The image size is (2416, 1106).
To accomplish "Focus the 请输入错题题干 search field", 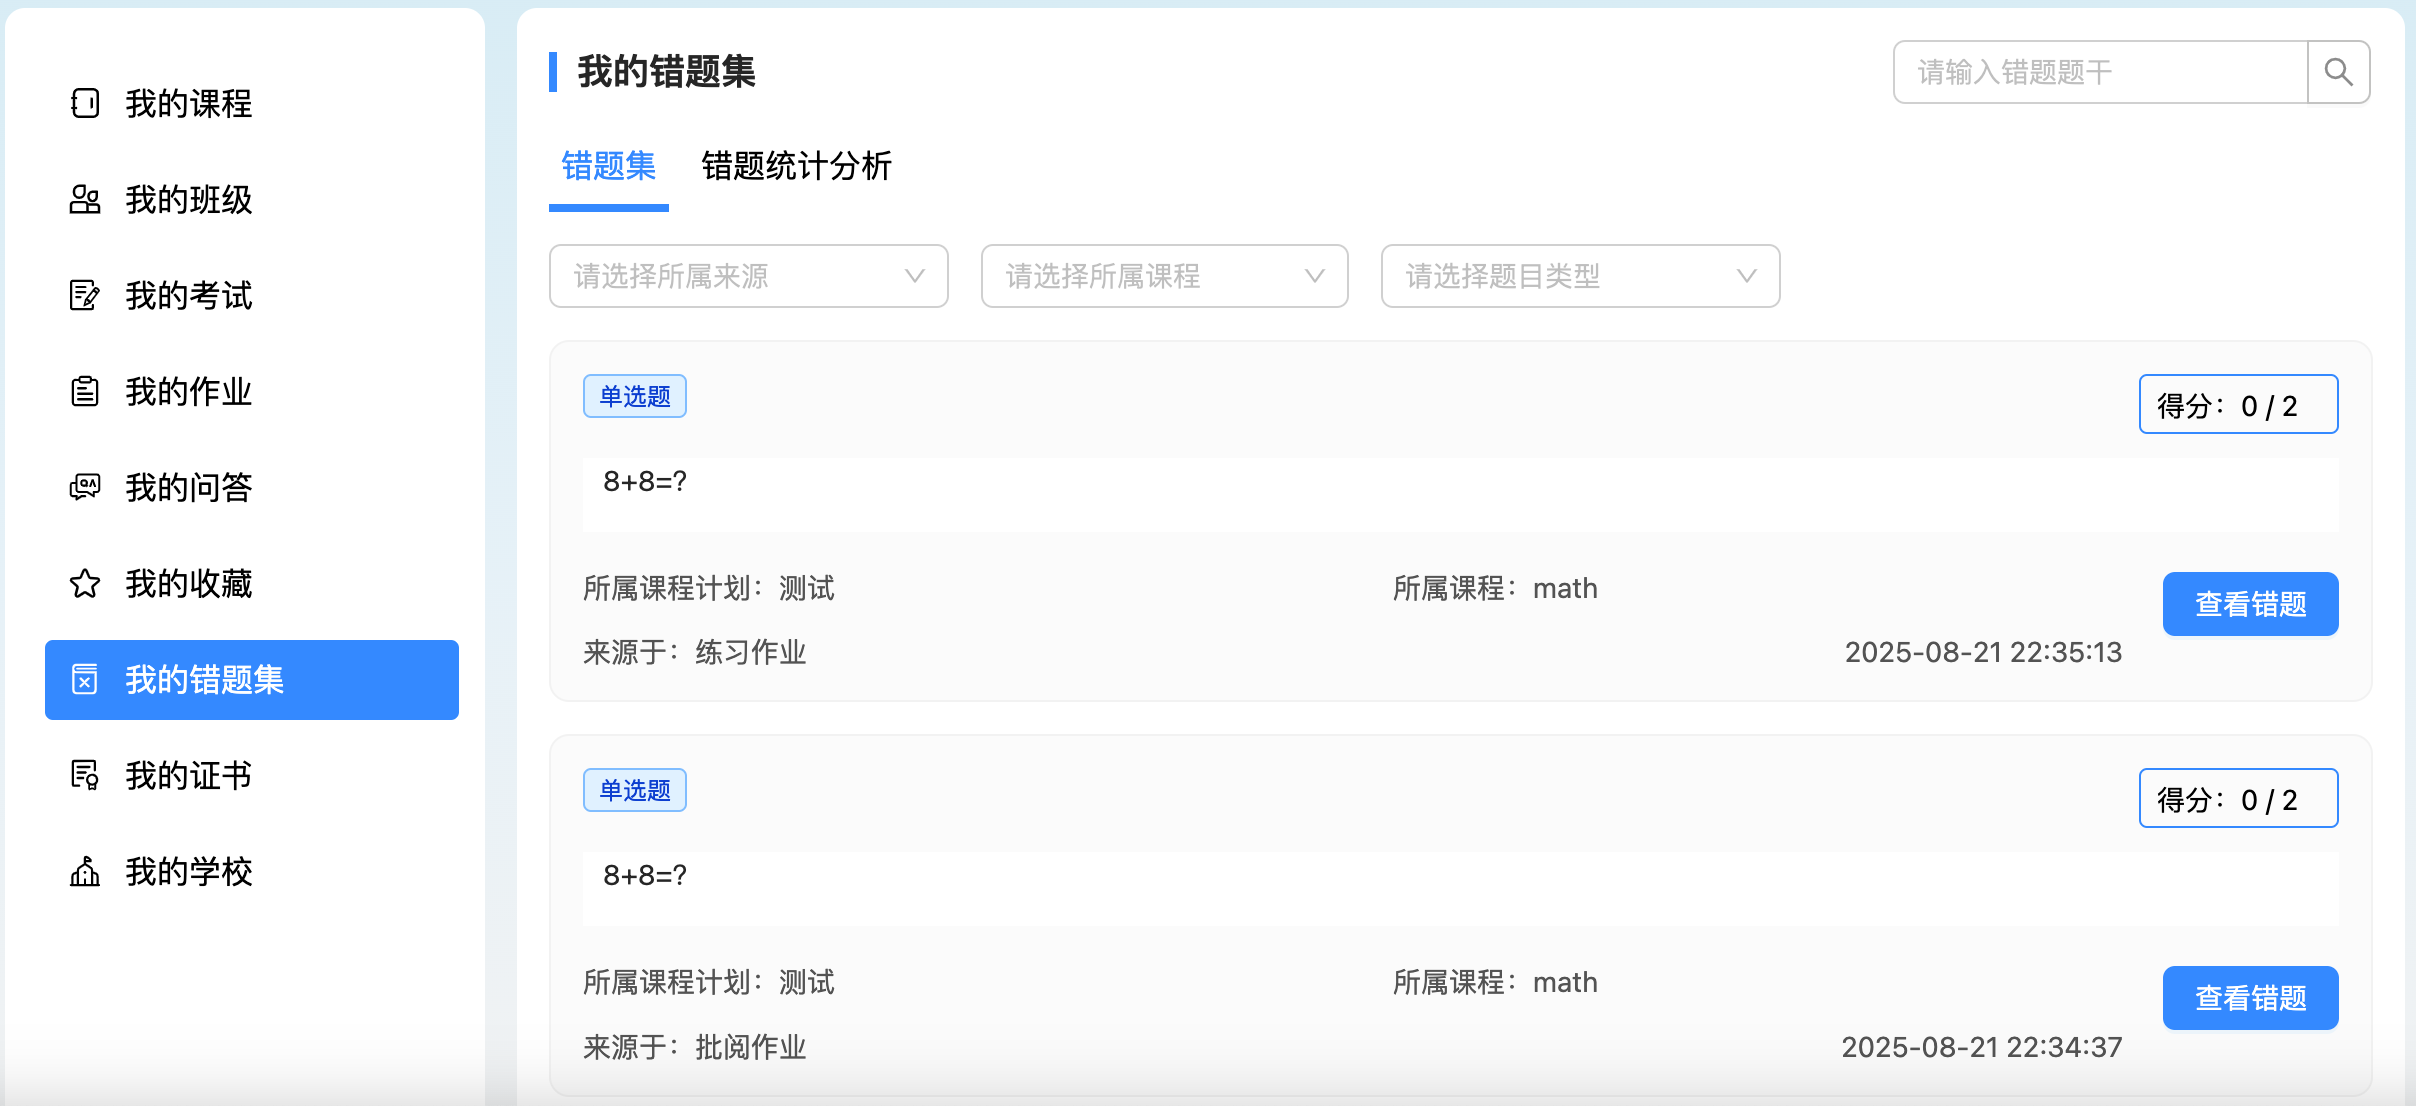I will pyautogui.click(x=2100, y=72).
